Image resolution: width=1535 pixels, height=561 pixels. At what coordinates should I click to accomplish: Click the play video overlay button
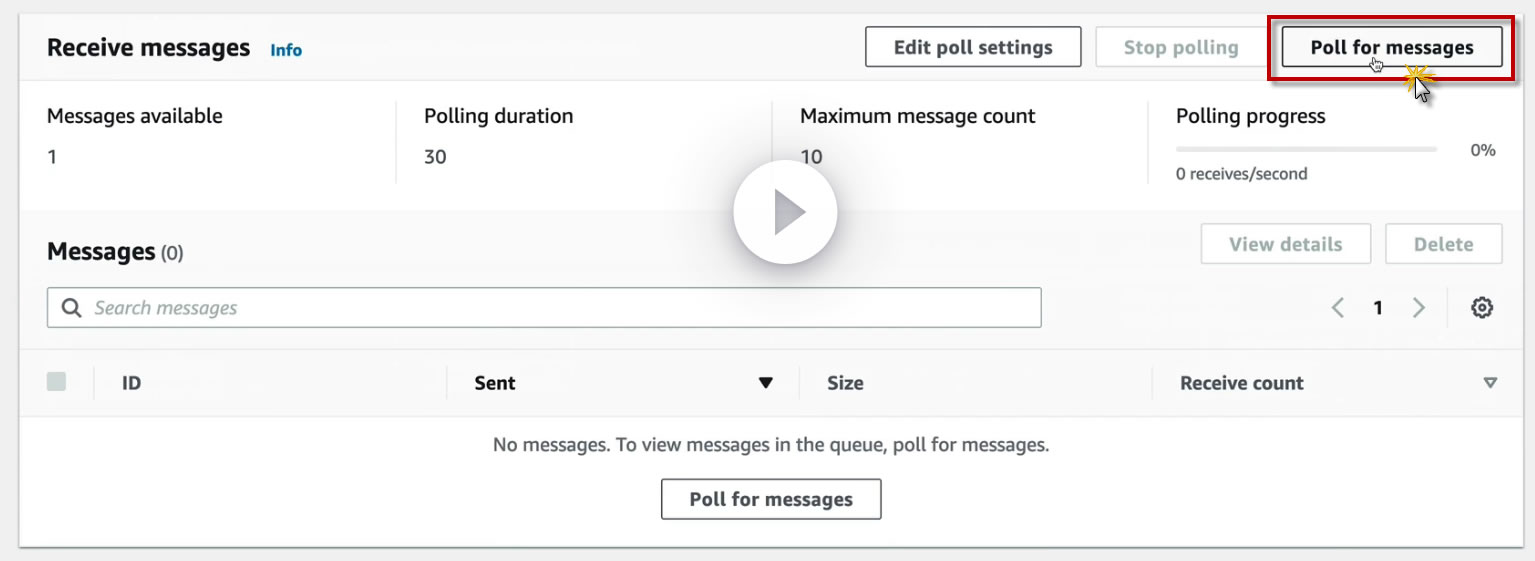784,212
